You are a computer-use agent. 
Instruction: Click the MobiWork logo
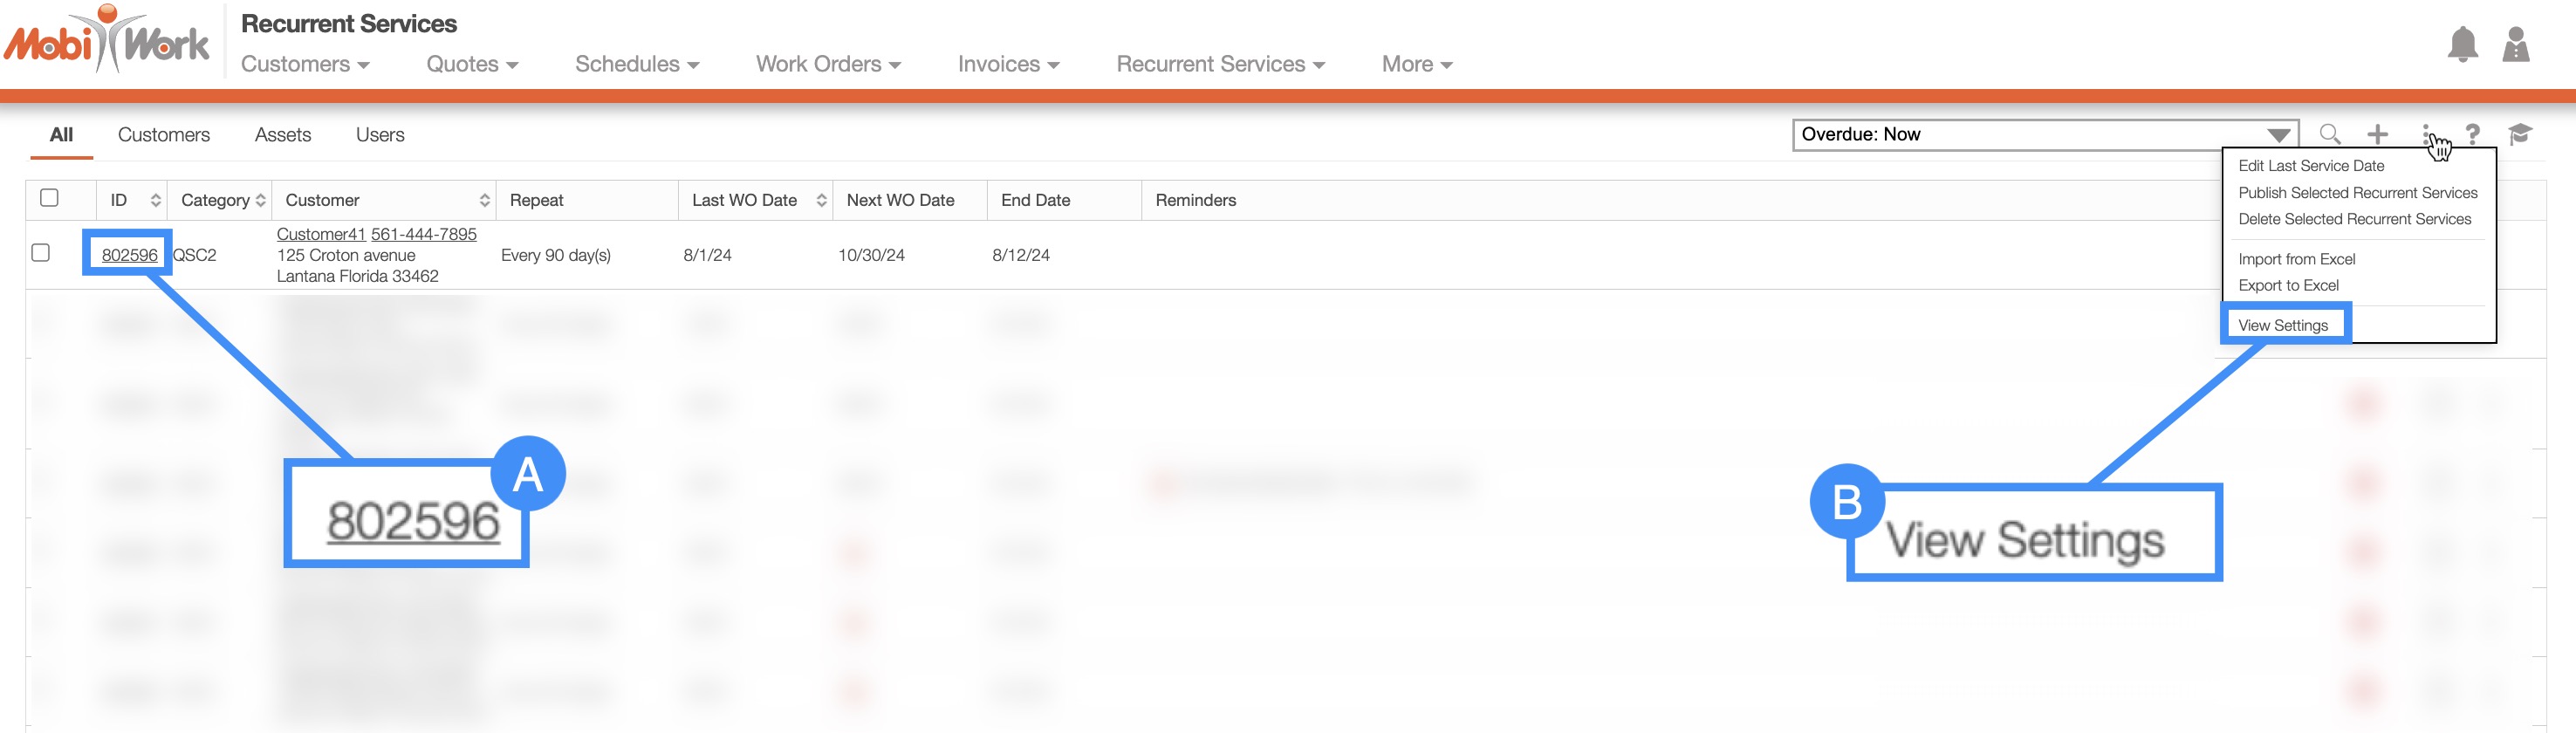107,42
